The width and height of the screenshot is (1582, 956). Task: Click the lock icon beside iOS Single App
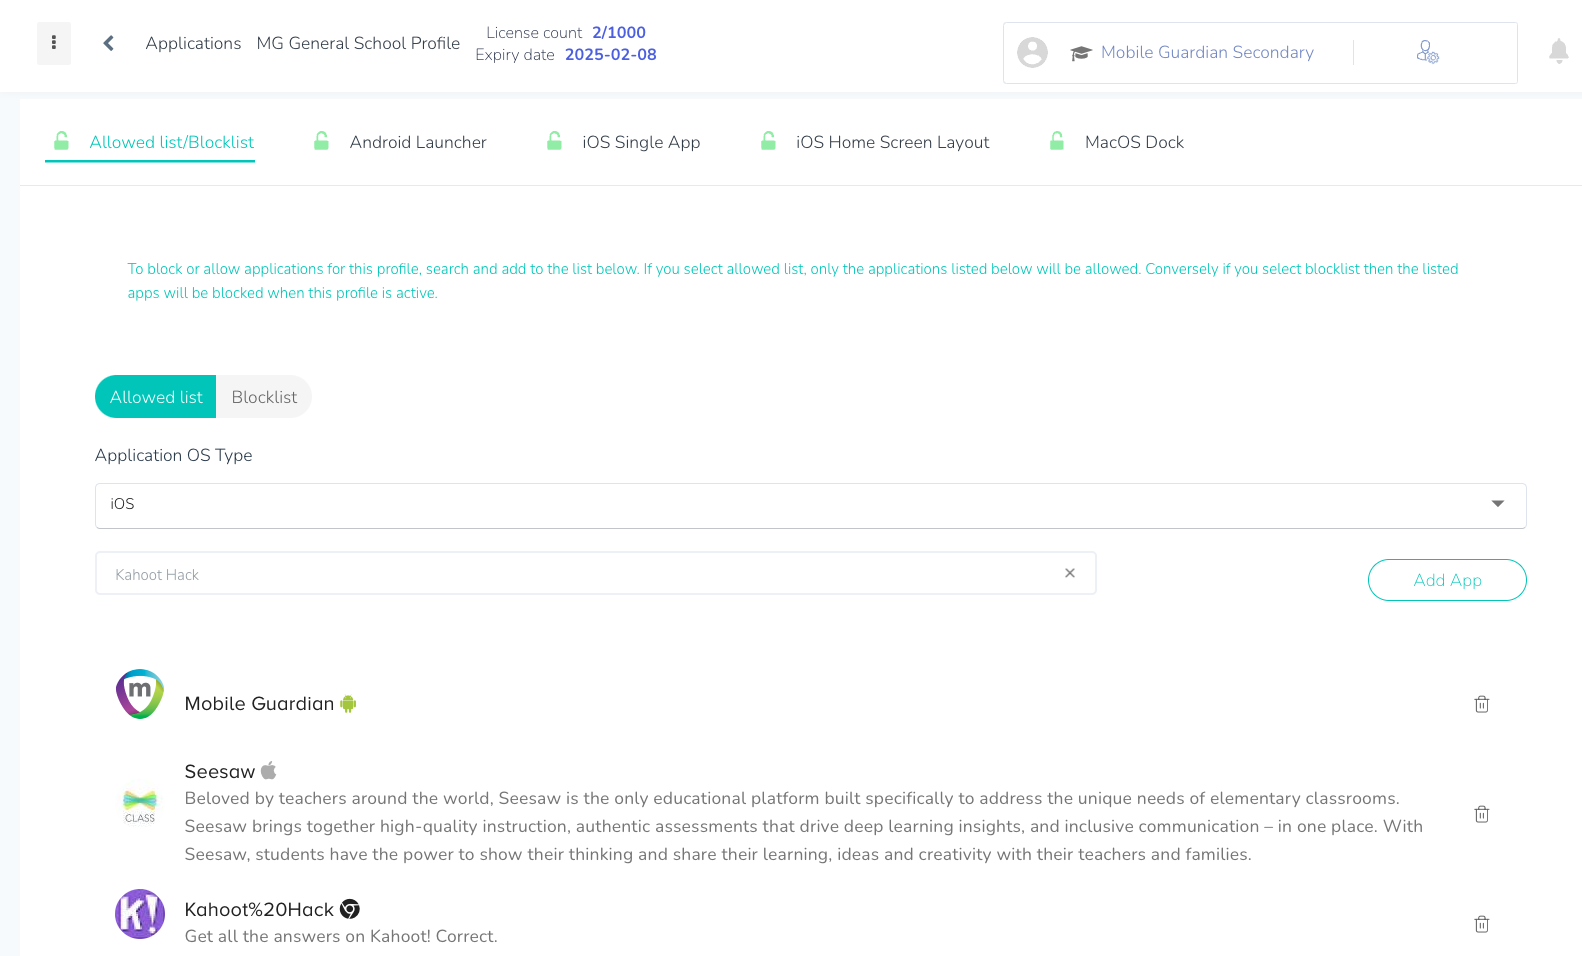coord(554,141)
